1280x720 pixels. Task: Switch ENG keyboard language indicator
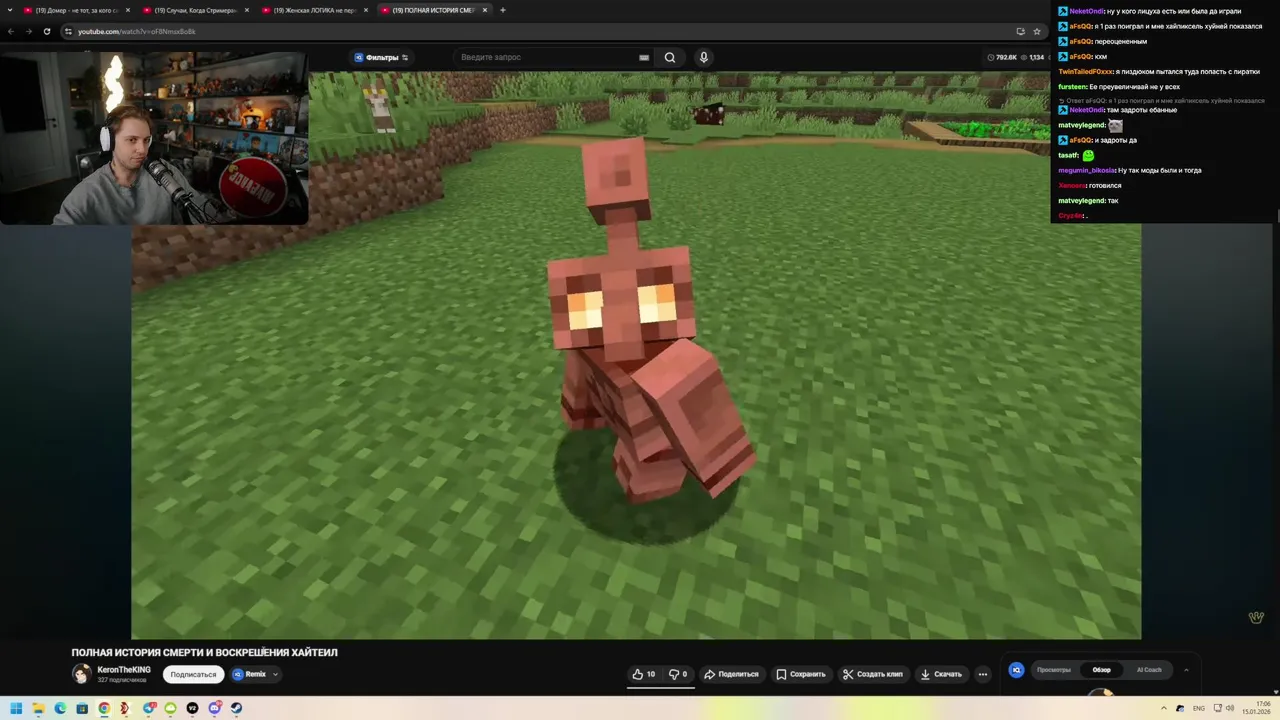[1198, 708]
